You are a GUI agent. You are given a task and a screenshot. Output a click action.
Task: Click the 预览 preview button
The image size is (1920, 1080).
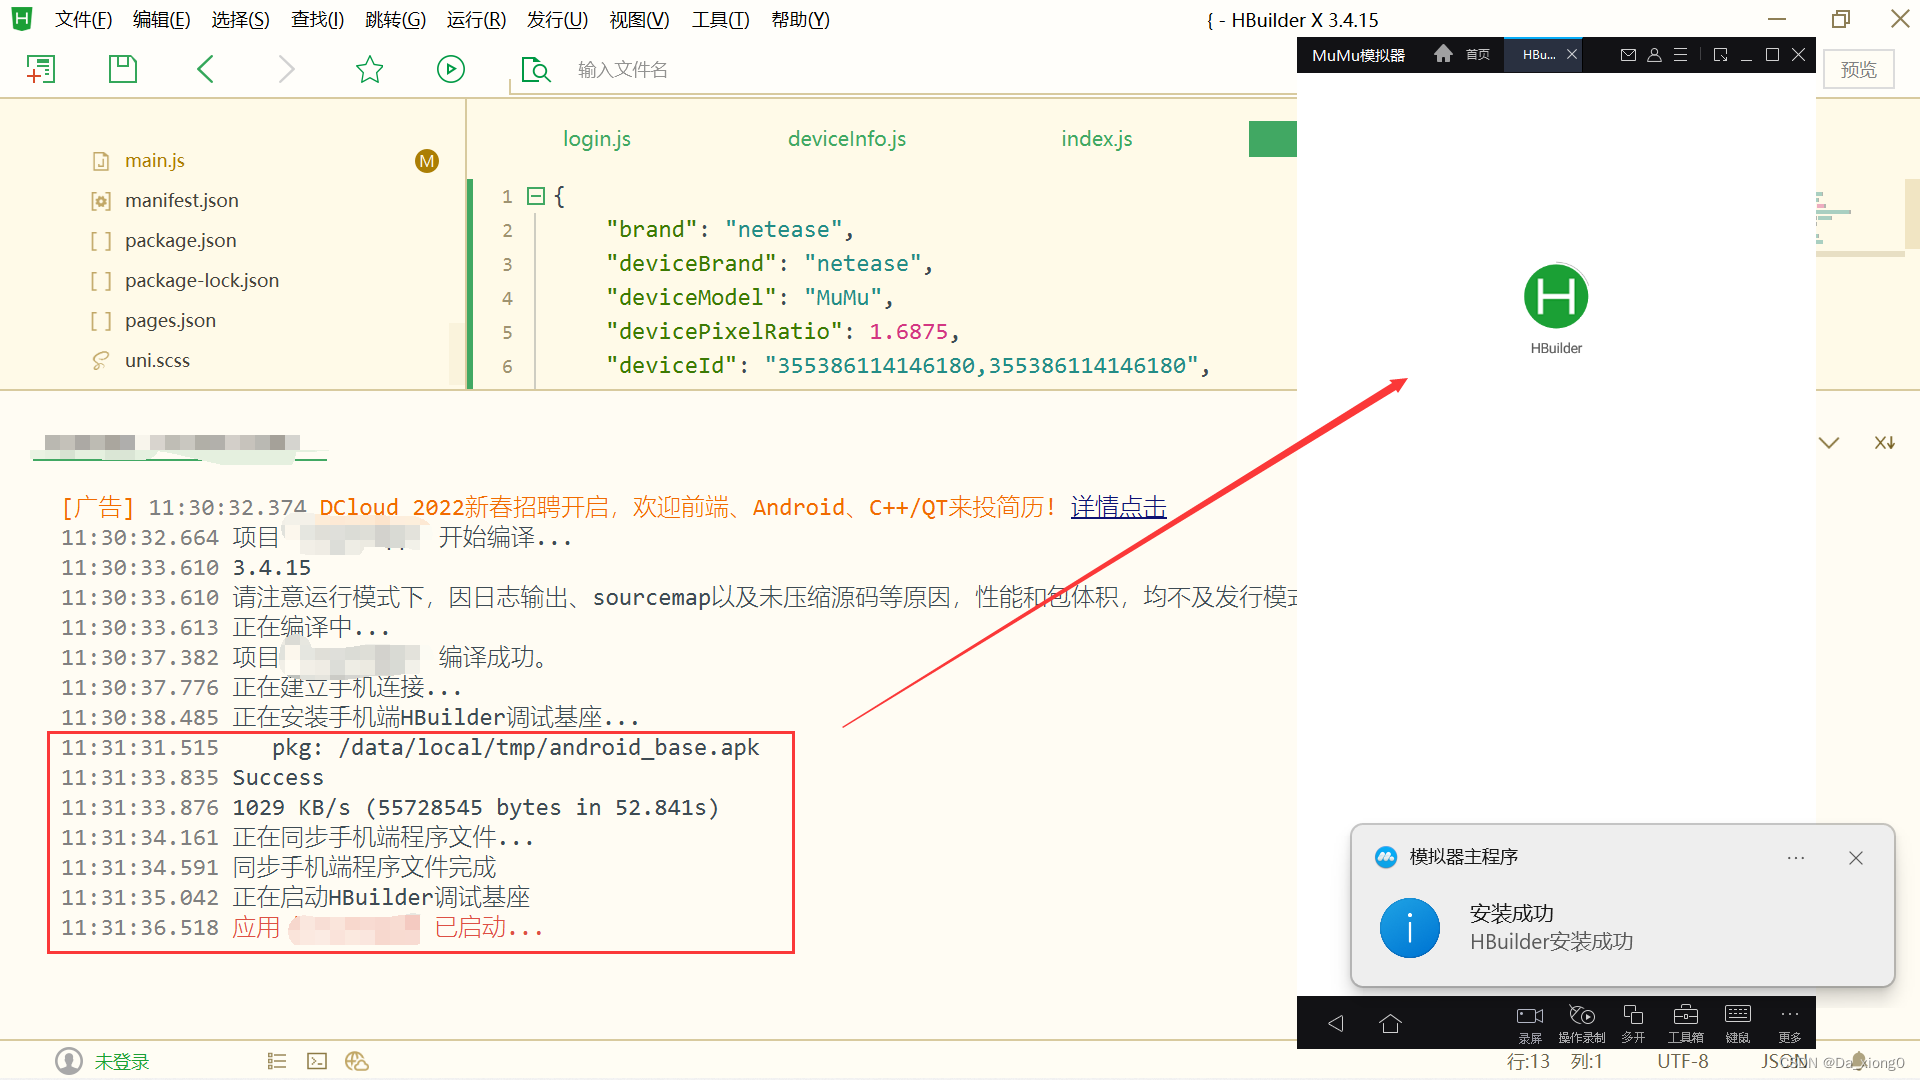point(1859,69)
